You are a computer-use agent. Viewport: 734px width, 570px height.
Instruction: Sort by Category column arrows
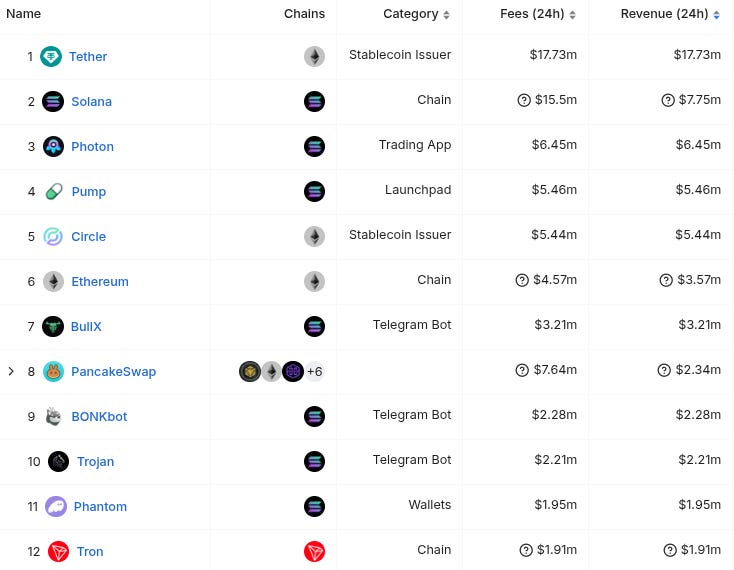pyautogui.click(x=447, y=15)
